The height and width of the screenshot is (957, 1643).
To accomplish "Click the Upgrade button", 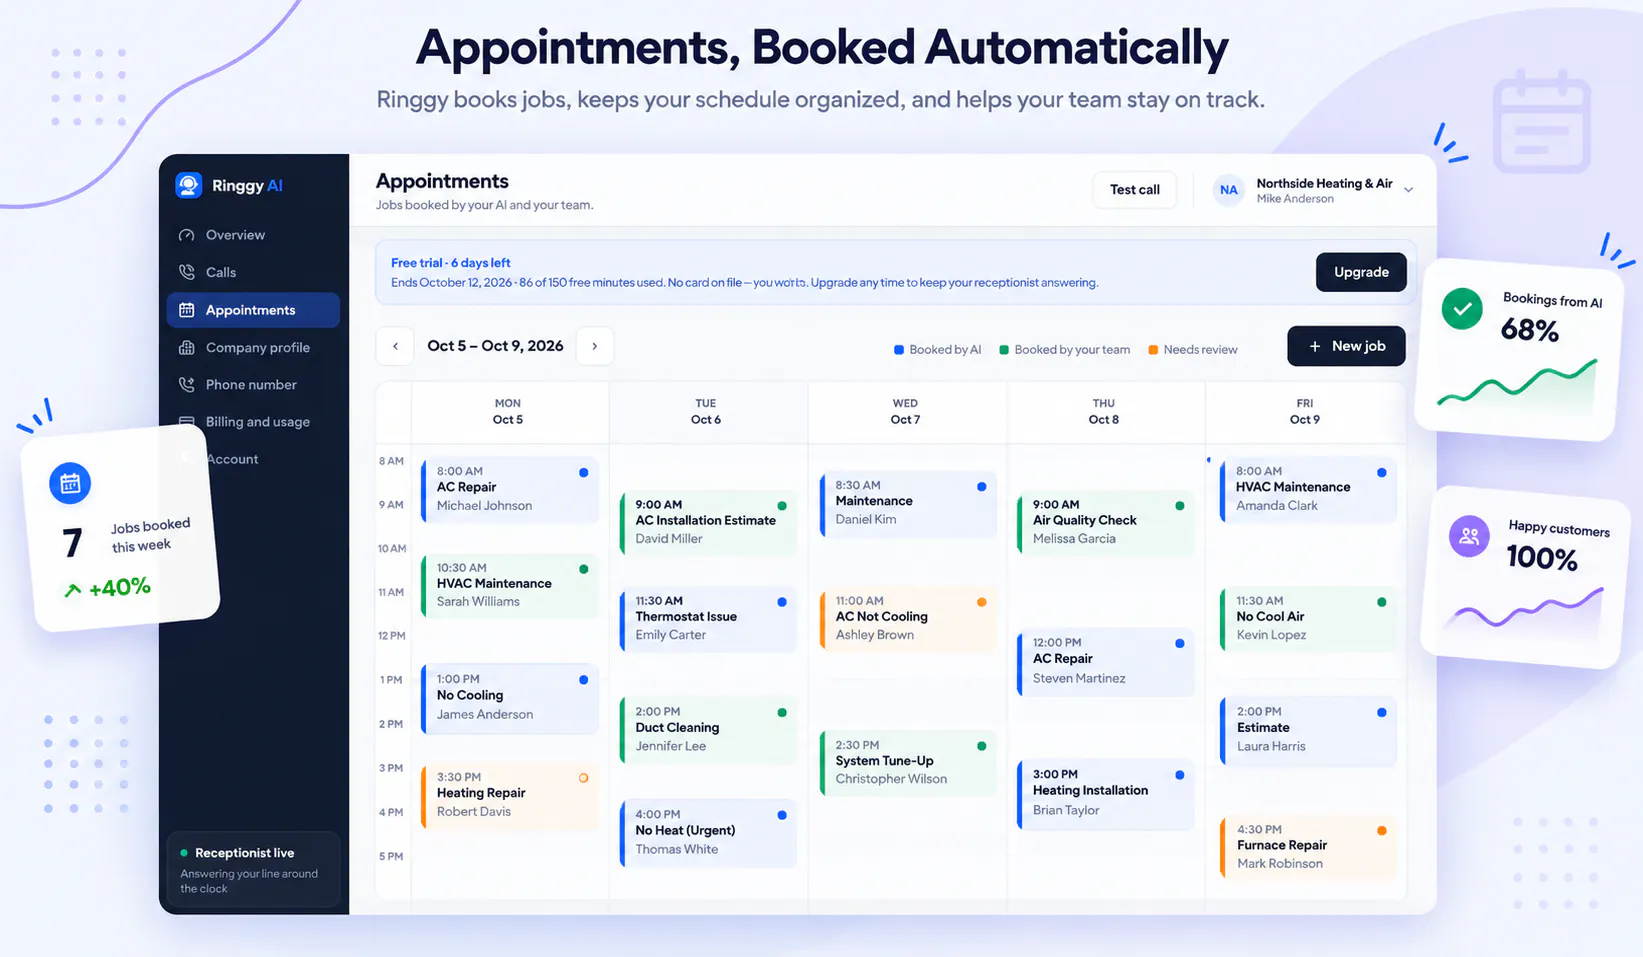I will click(1361, 272).
